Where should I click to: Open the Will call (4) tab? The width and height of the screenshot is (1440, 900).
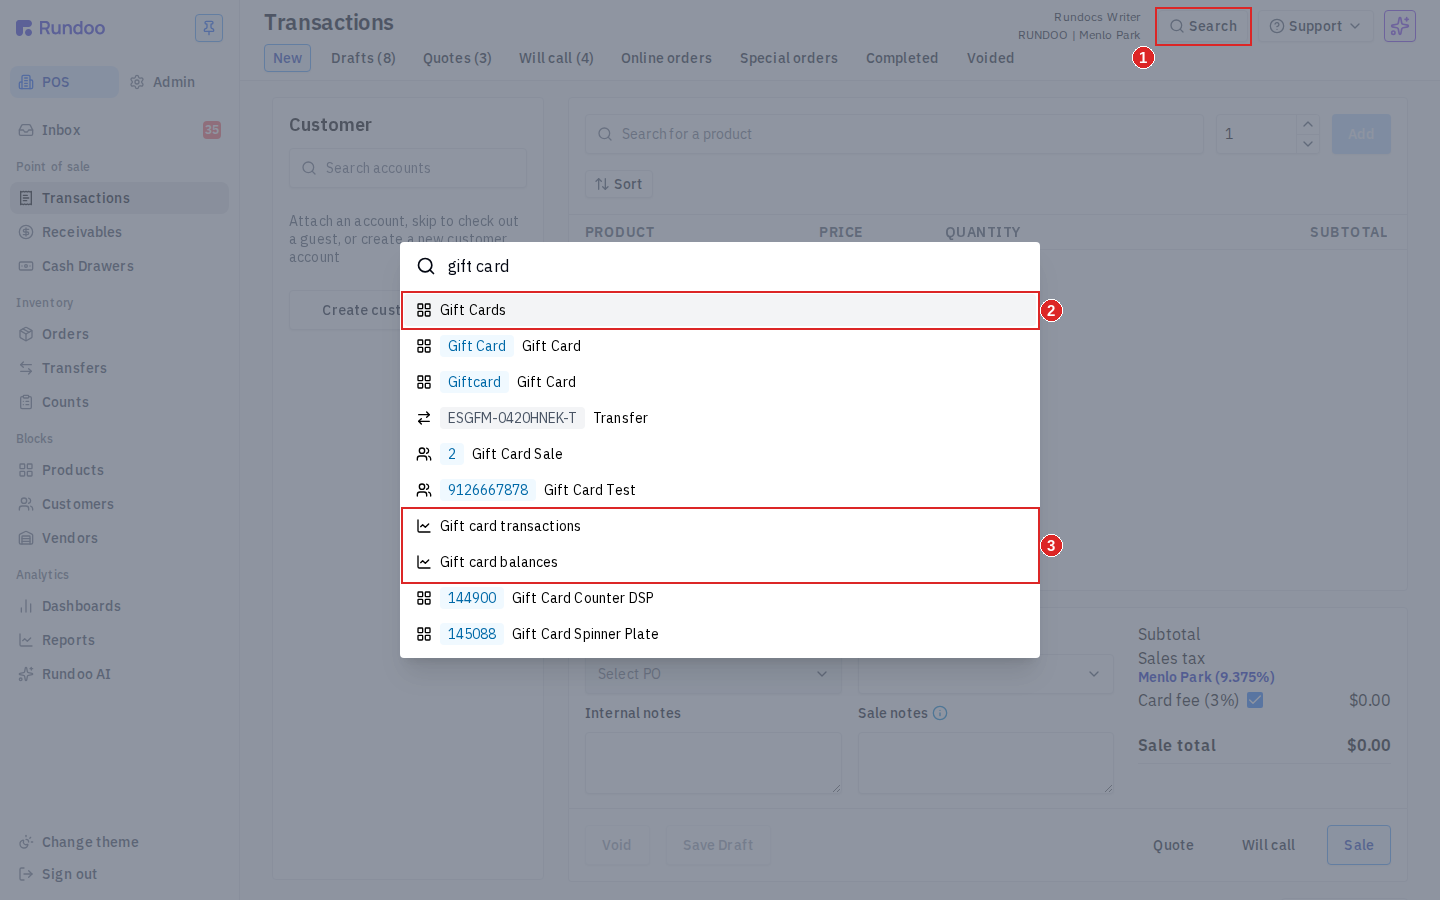click(x=556, y=58)
